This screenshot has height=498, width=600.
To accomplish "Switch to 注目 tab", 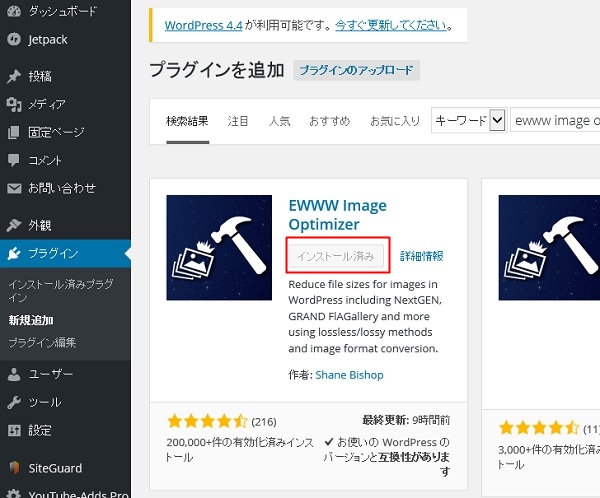I will (x=238, y=121).
